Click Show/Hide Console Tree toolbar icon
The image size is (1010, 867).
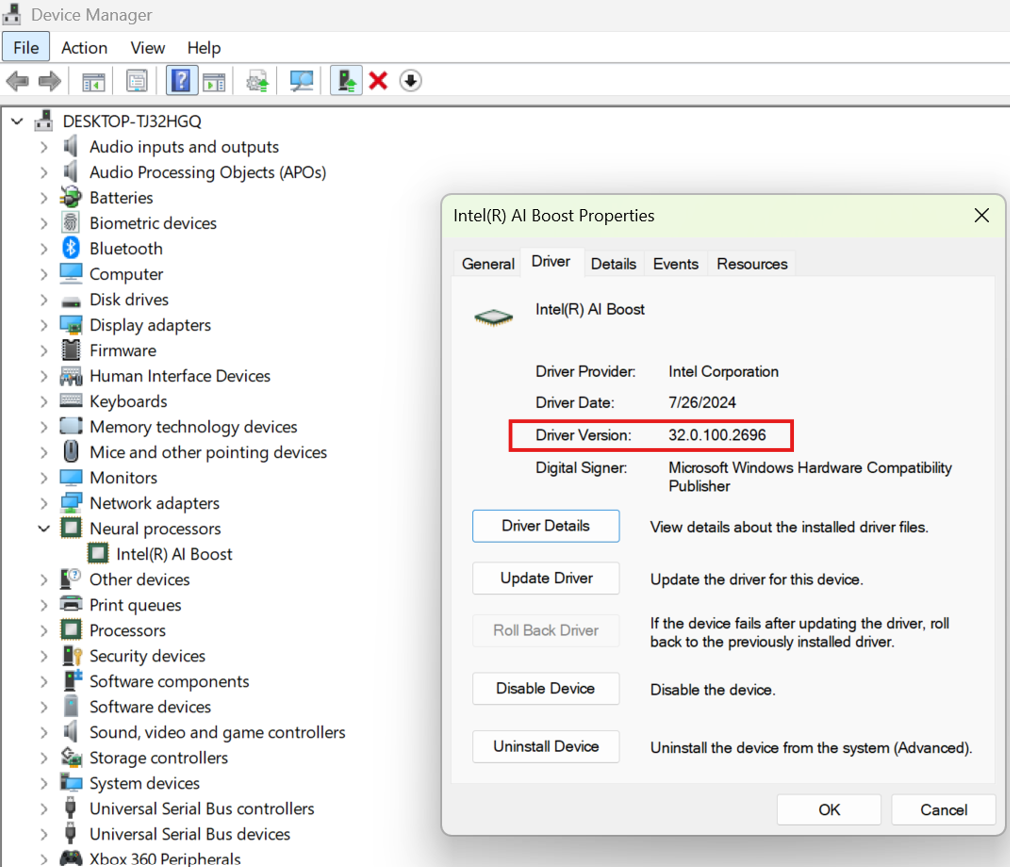tap(93, 81)
